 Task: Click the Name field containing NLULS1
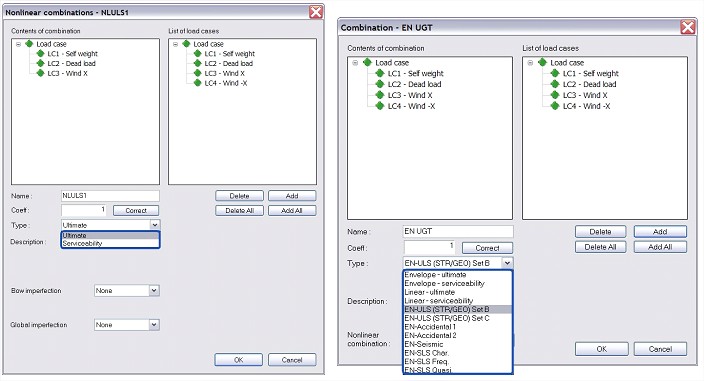pos(110,196)
